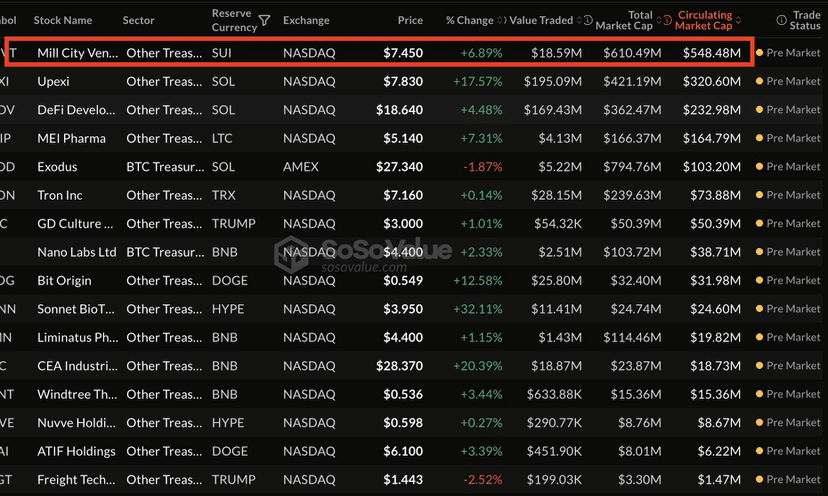Open the GD Culture ... stock name
The image size is (828, 496).
coord(75,224)
